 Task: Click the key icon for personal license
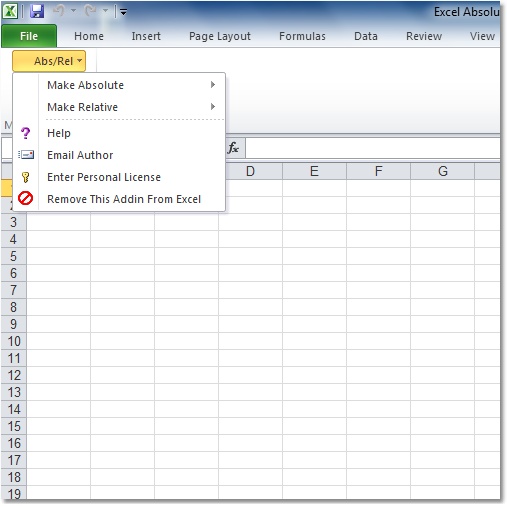coord(25,177)
